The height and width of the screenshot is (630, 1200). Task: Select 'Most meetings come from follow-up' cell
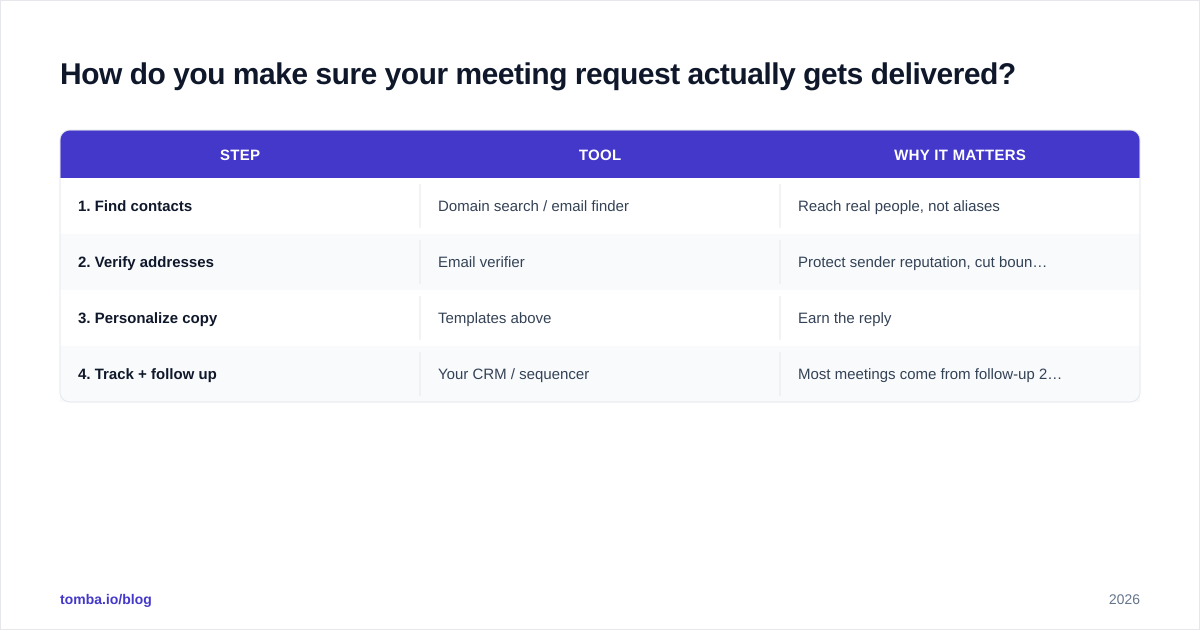(960, 374)
